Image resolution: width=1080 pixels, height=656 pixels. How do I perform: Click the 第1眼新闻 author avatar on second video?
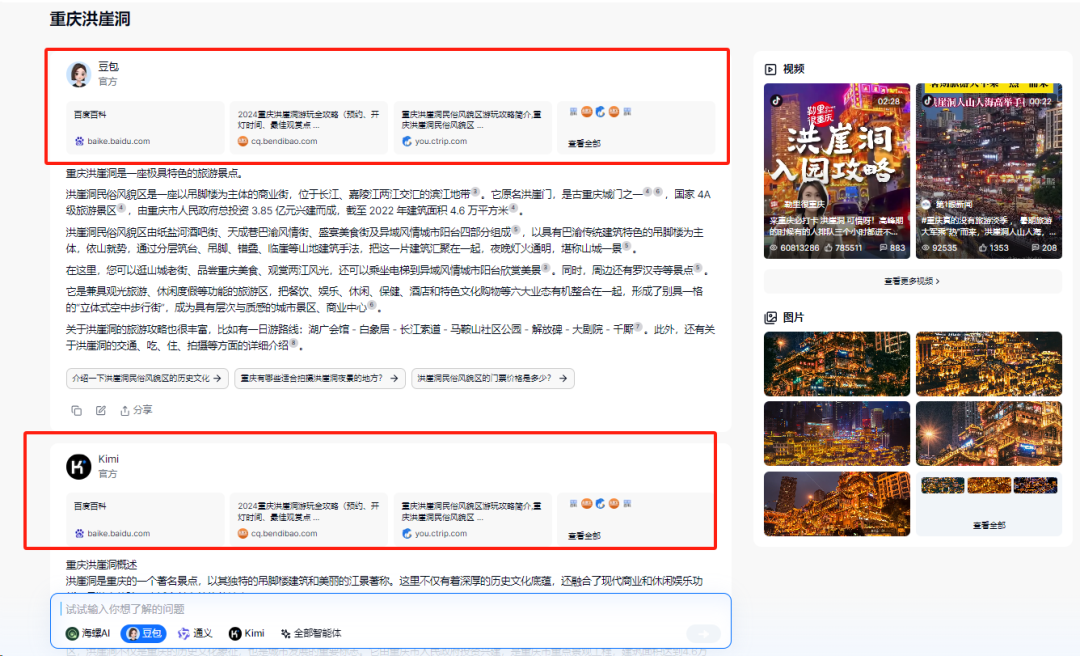pos(926,205)
